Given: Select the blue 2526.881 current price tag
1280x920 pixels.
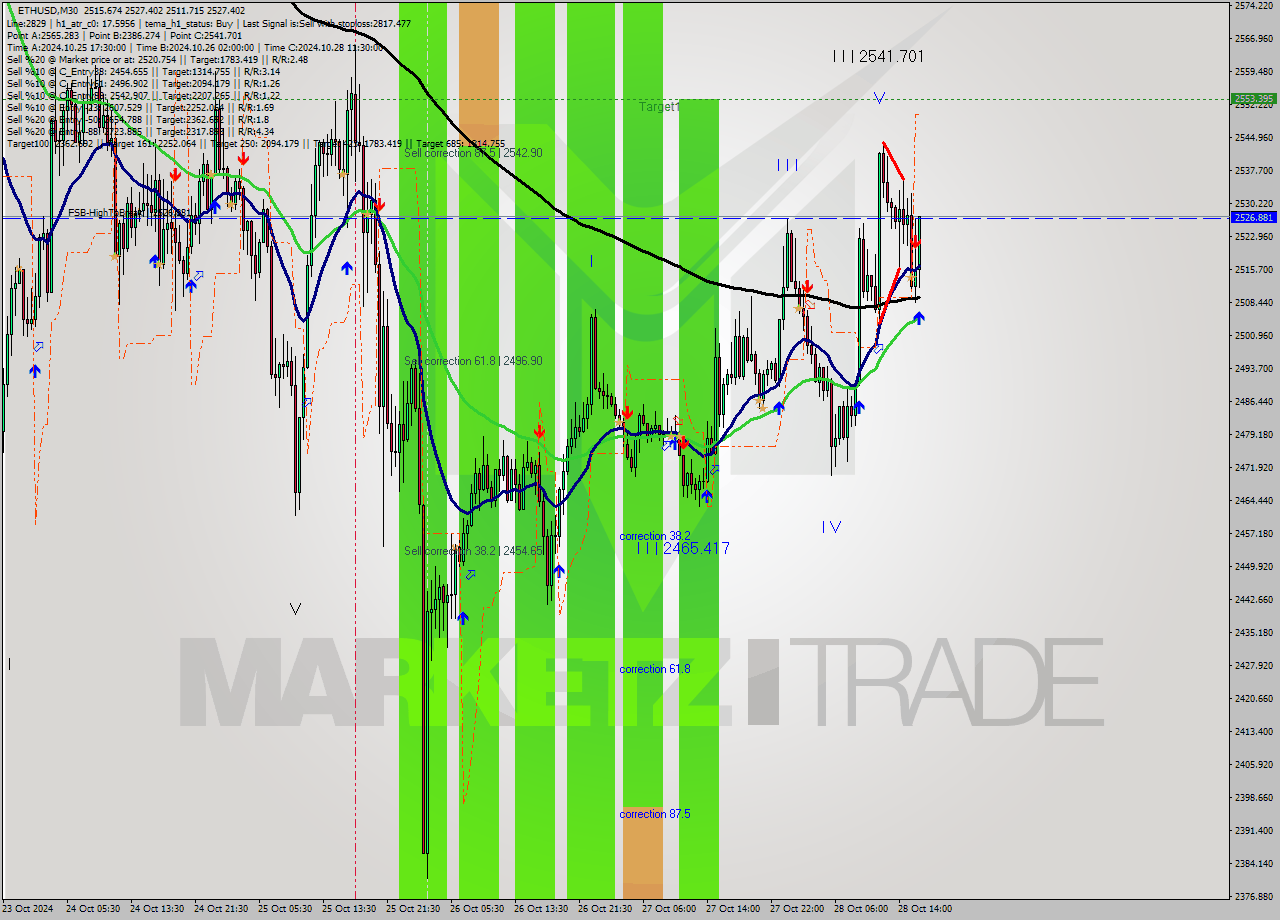Looking at the screenshot, I should [x=1253, y=217].
